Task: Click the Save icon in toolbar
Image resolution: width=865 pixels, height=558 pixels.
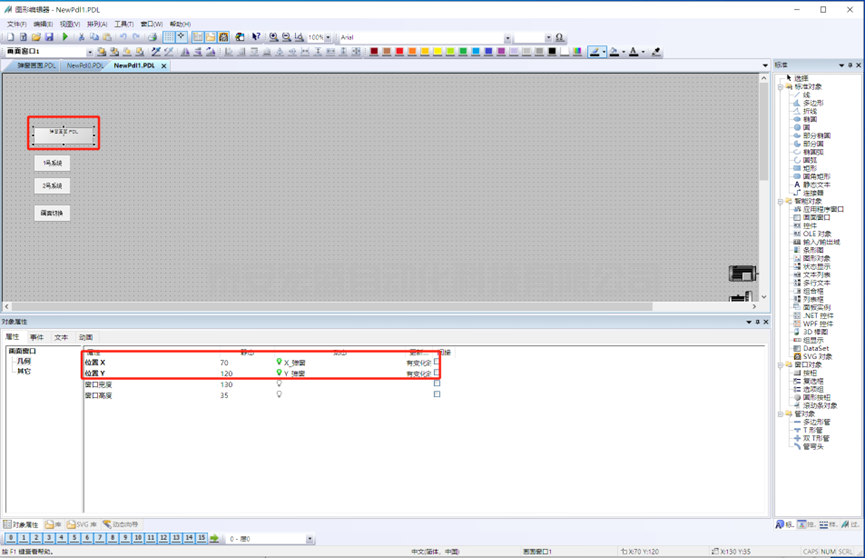Action: pyautogui.click(x=49, y=37)
